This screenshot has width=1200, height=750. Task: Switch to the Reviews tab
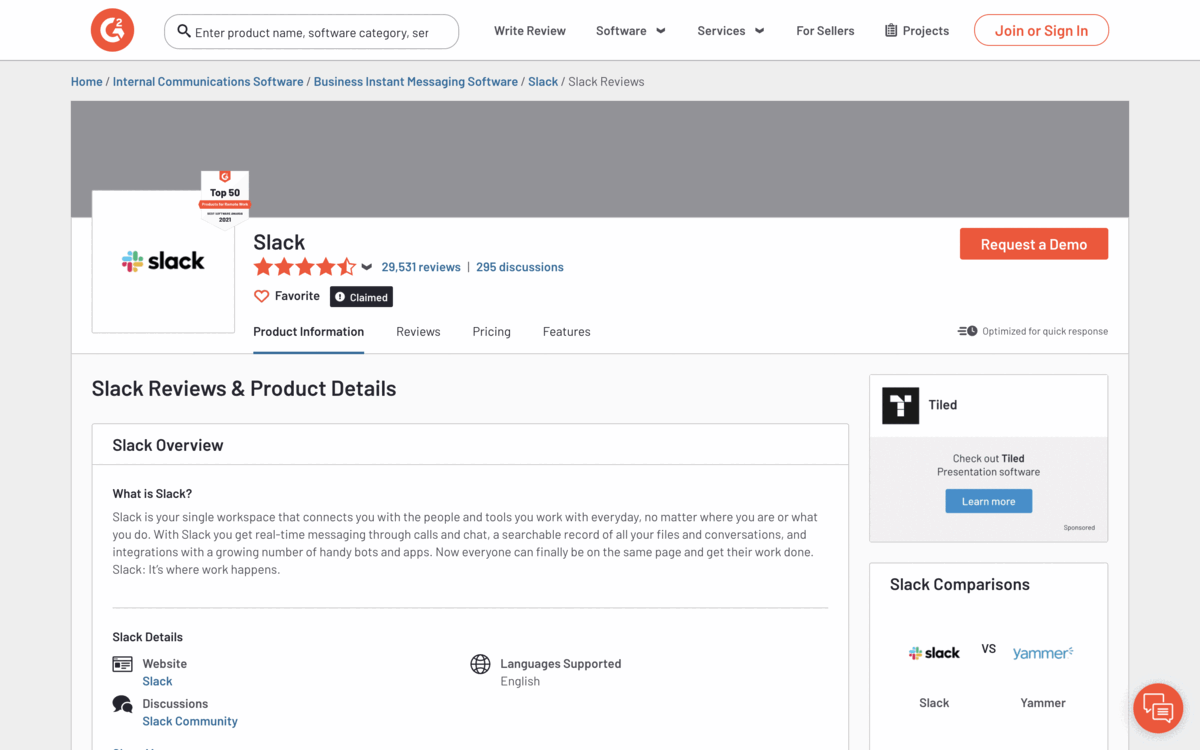[x=418, y=332]
